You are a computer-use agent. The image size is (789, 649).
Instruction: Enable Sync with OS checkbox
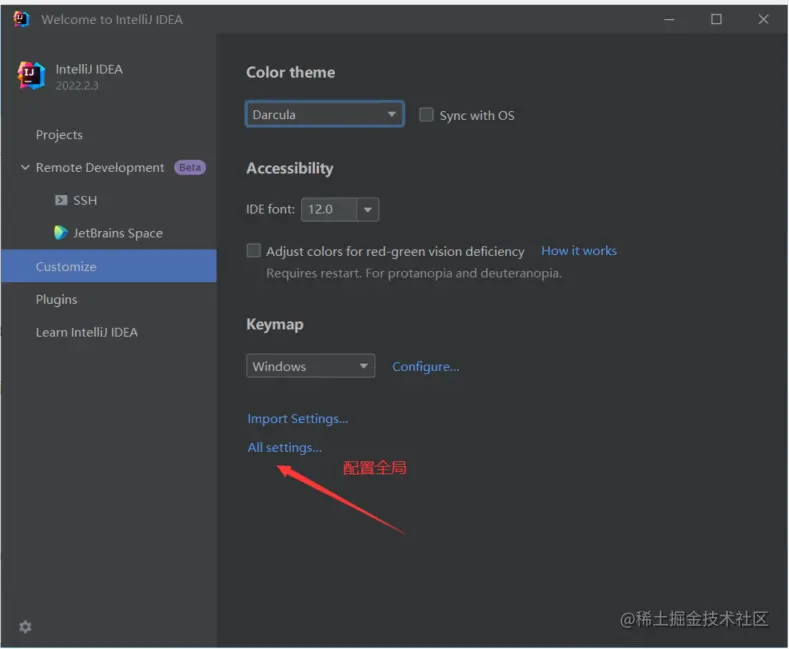[426, 115]
